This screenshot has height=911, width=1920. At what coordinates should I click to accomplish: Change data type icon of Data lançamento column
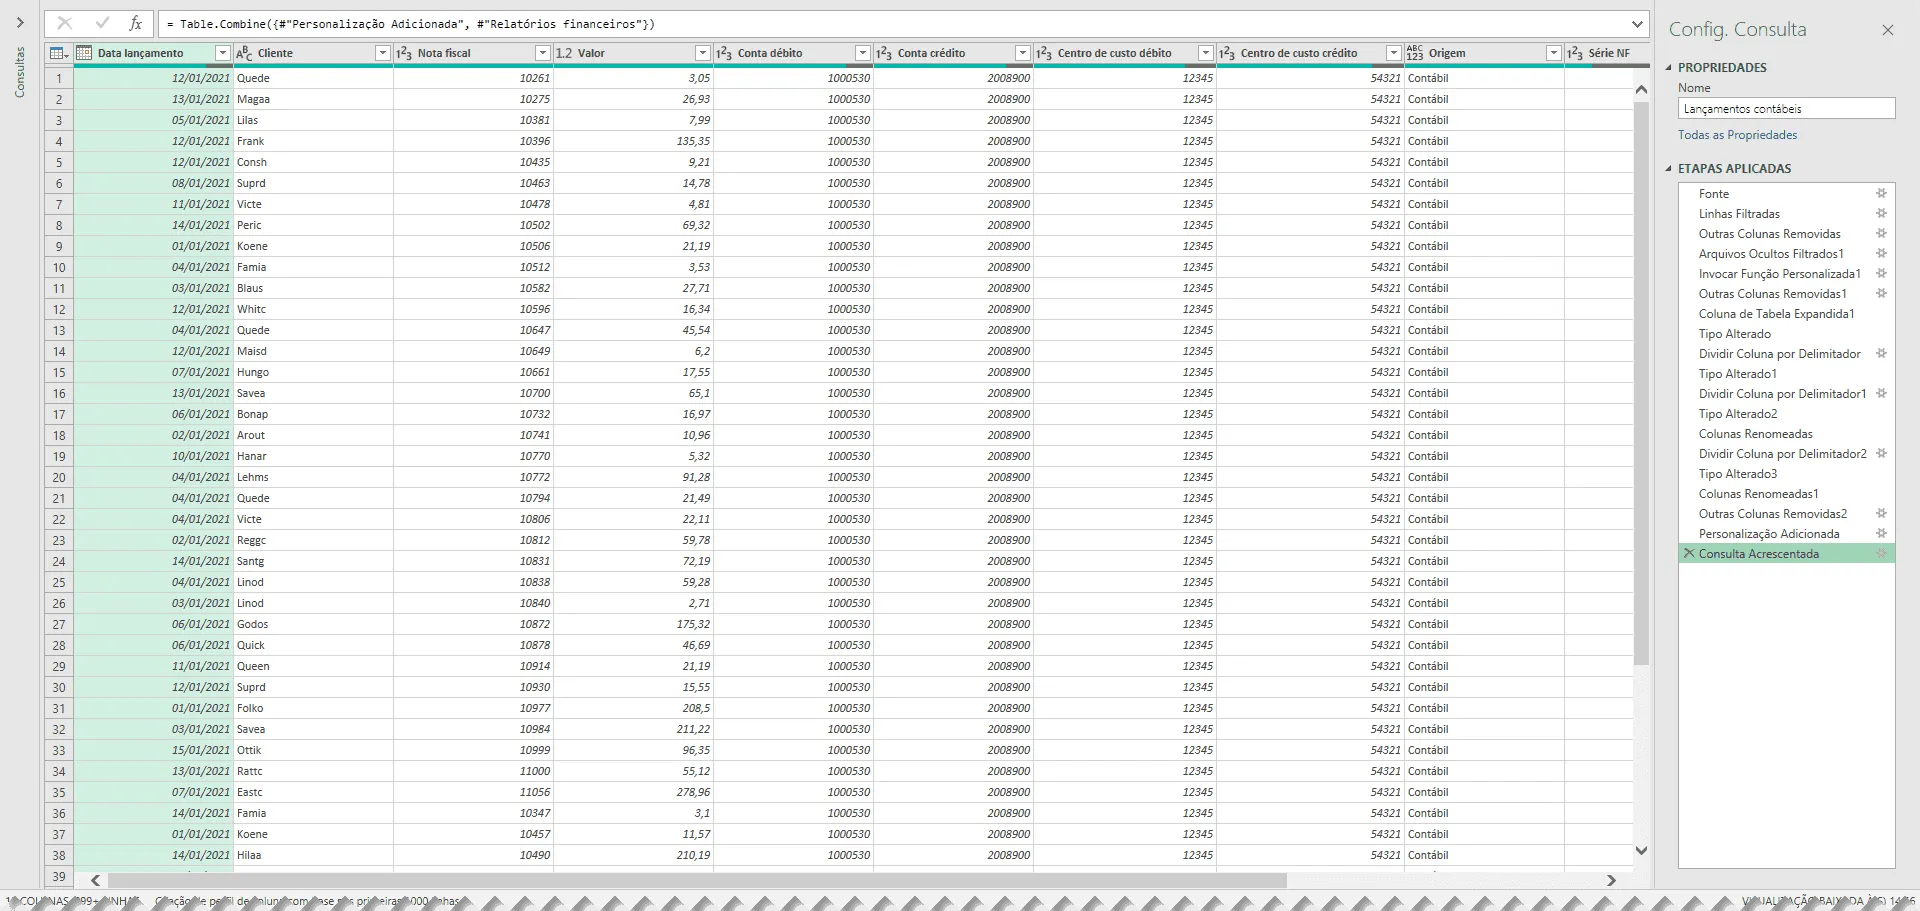point(84,53)
